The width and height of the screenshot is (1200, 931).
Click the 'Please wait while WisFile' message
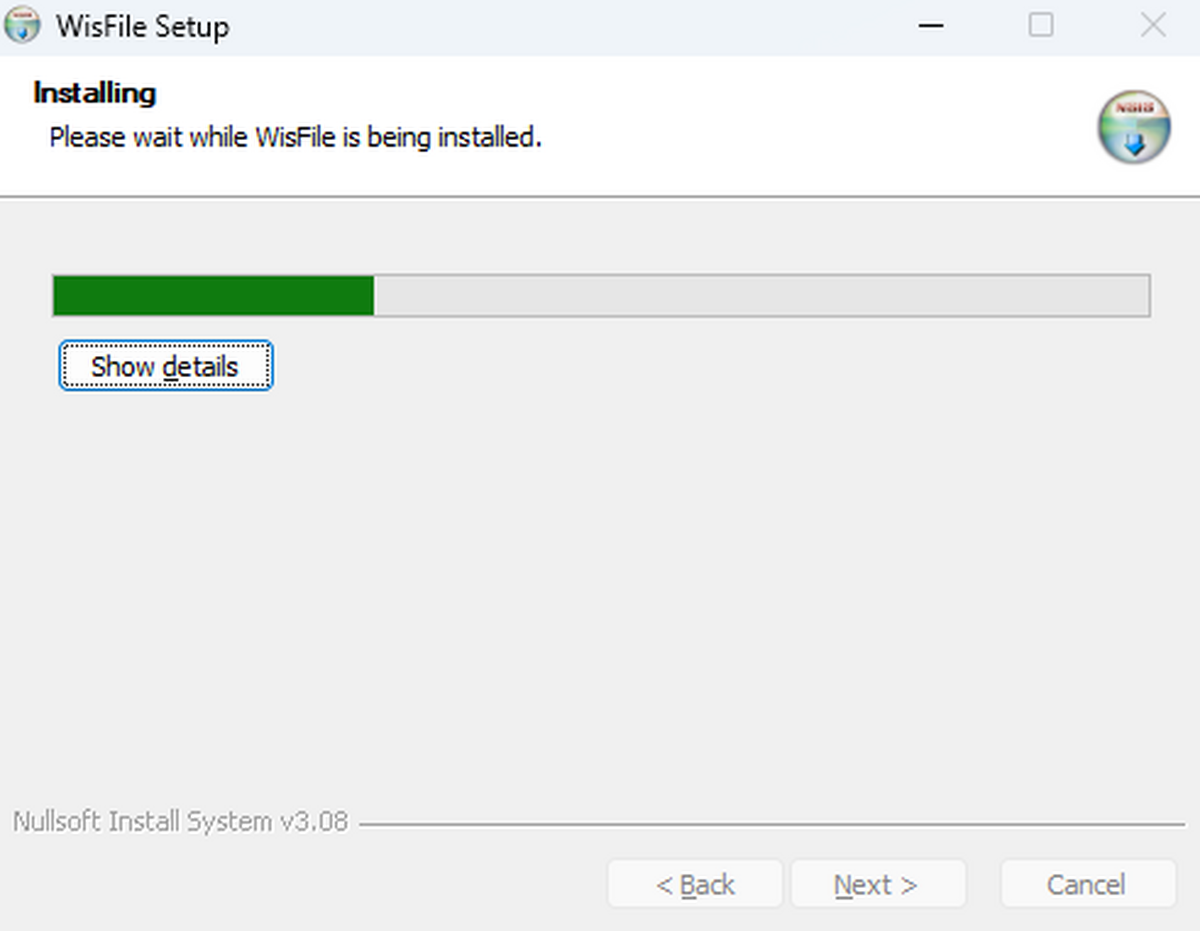pyautogui.click(x=295, y=137)
